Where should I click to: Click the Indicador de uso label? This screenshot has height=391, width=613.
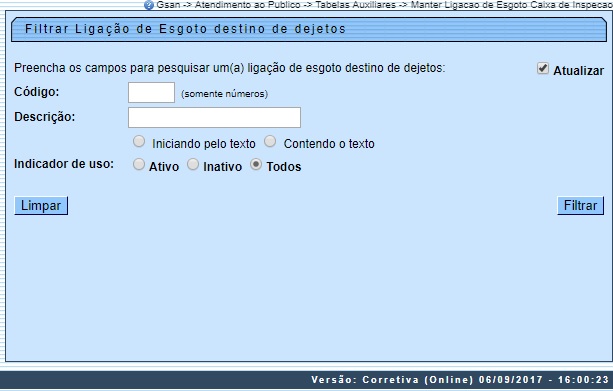[64, 164]
